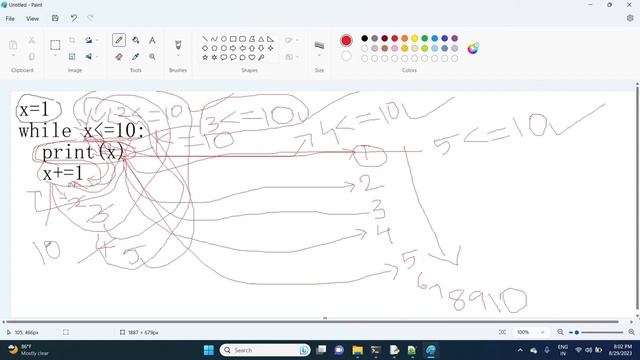This screenshot has height=360, width=640.
Task: Choose the orange color swatch
Action: 404,38
